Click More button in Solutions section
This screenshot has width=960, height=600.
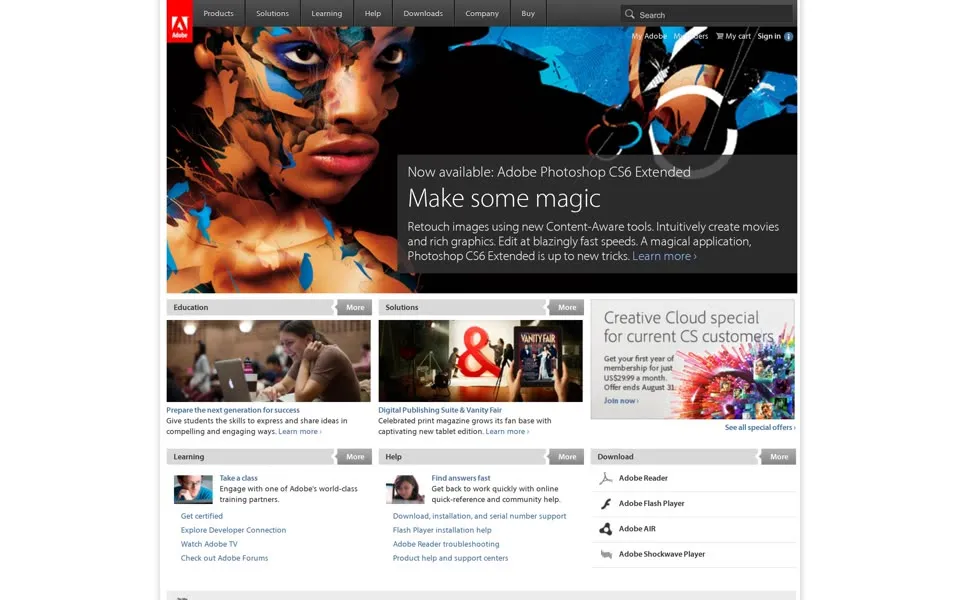coord(566,307)
